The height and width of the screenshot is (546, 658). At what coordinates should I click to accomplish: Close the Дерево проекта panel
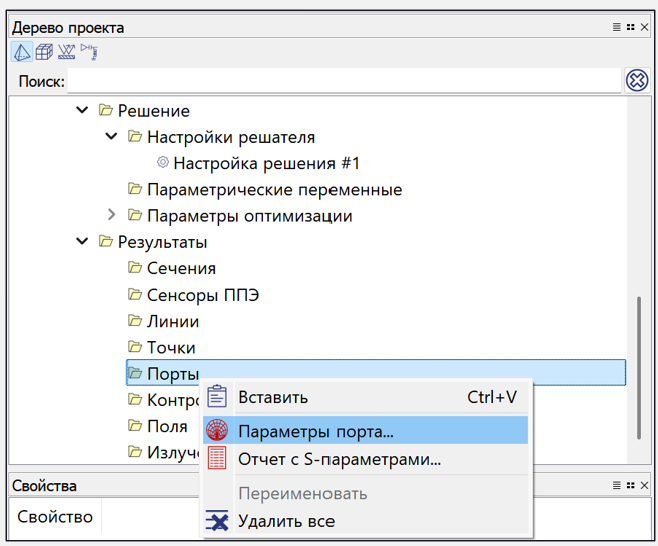coord(647,27)
